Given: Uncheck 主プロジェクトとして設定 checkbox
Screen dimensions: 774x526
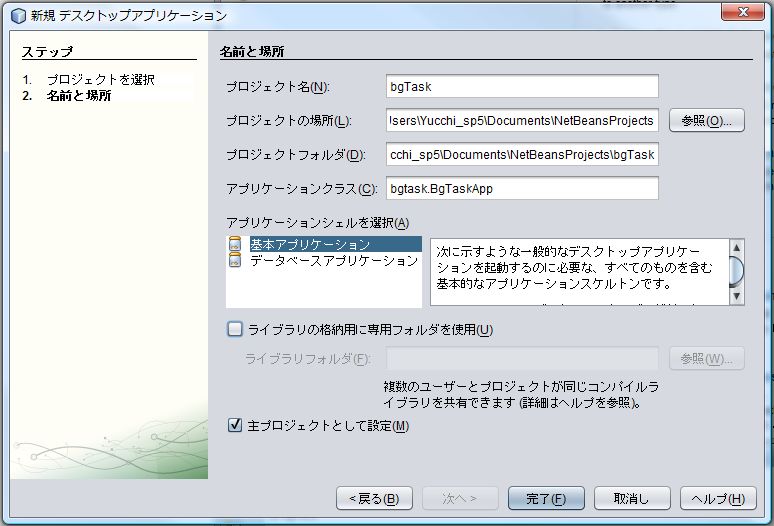Looking at the screenshot, I should pyautogui.click(x=235, y=426).
